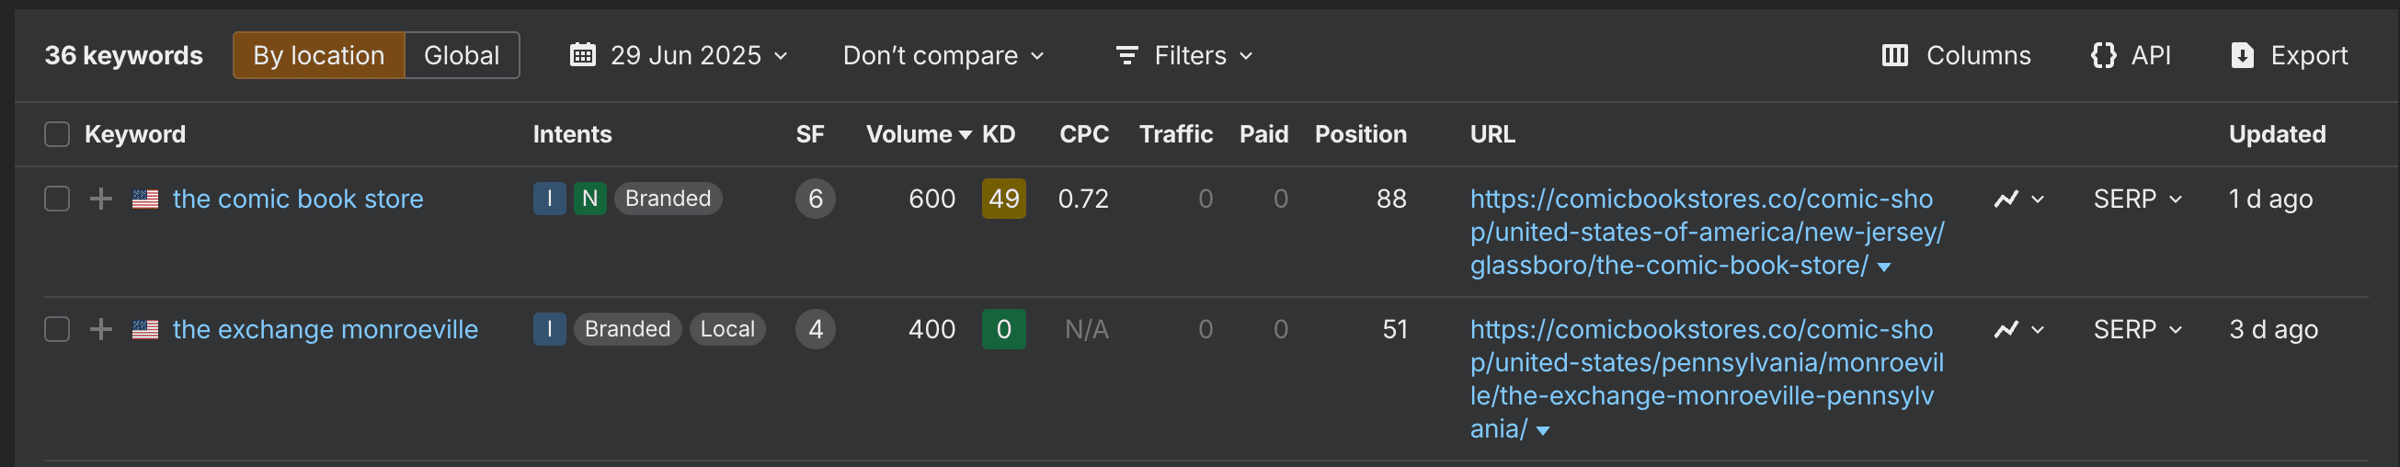Open 'the exchange monroeville' keyword link
Viewport: 2400px width, 467px height.
coord(325,329)
